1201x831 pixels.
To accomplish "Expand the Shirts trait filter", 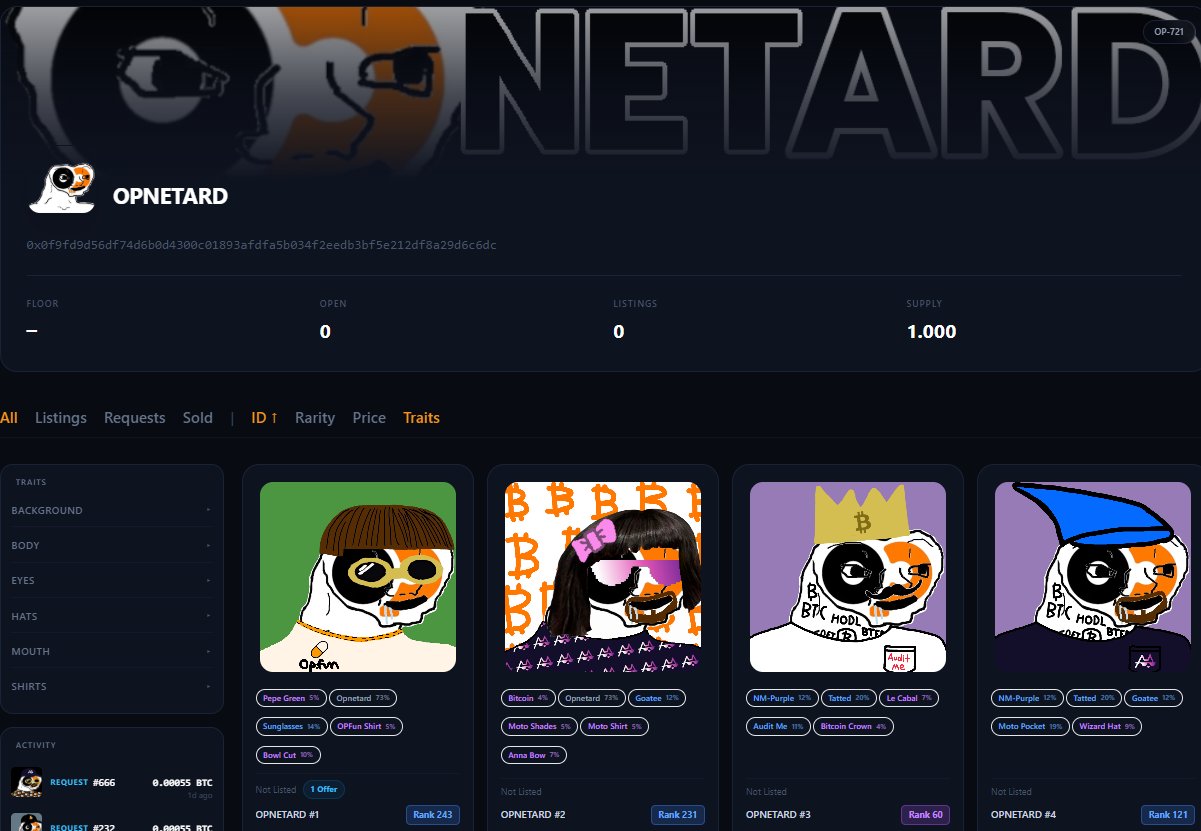I will click(112, 686).
